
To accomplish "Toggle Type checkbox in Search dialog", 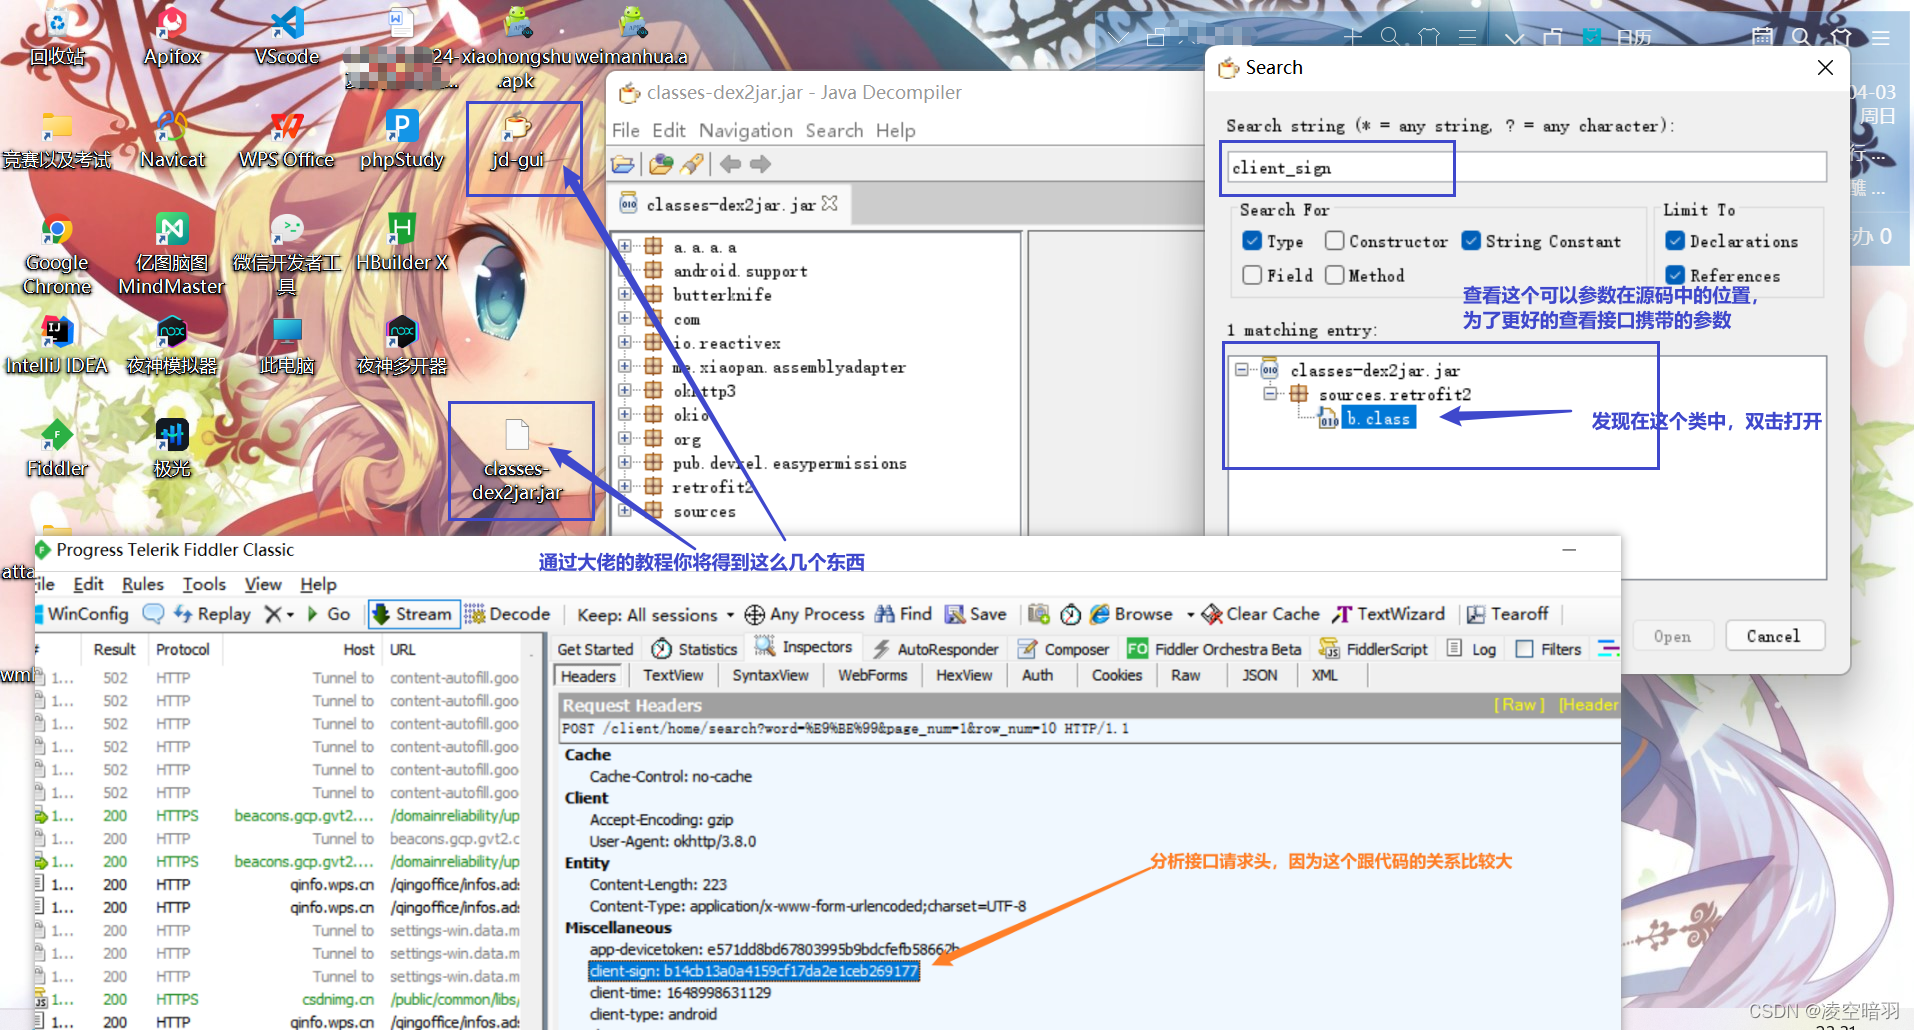I will point(1251,241).
